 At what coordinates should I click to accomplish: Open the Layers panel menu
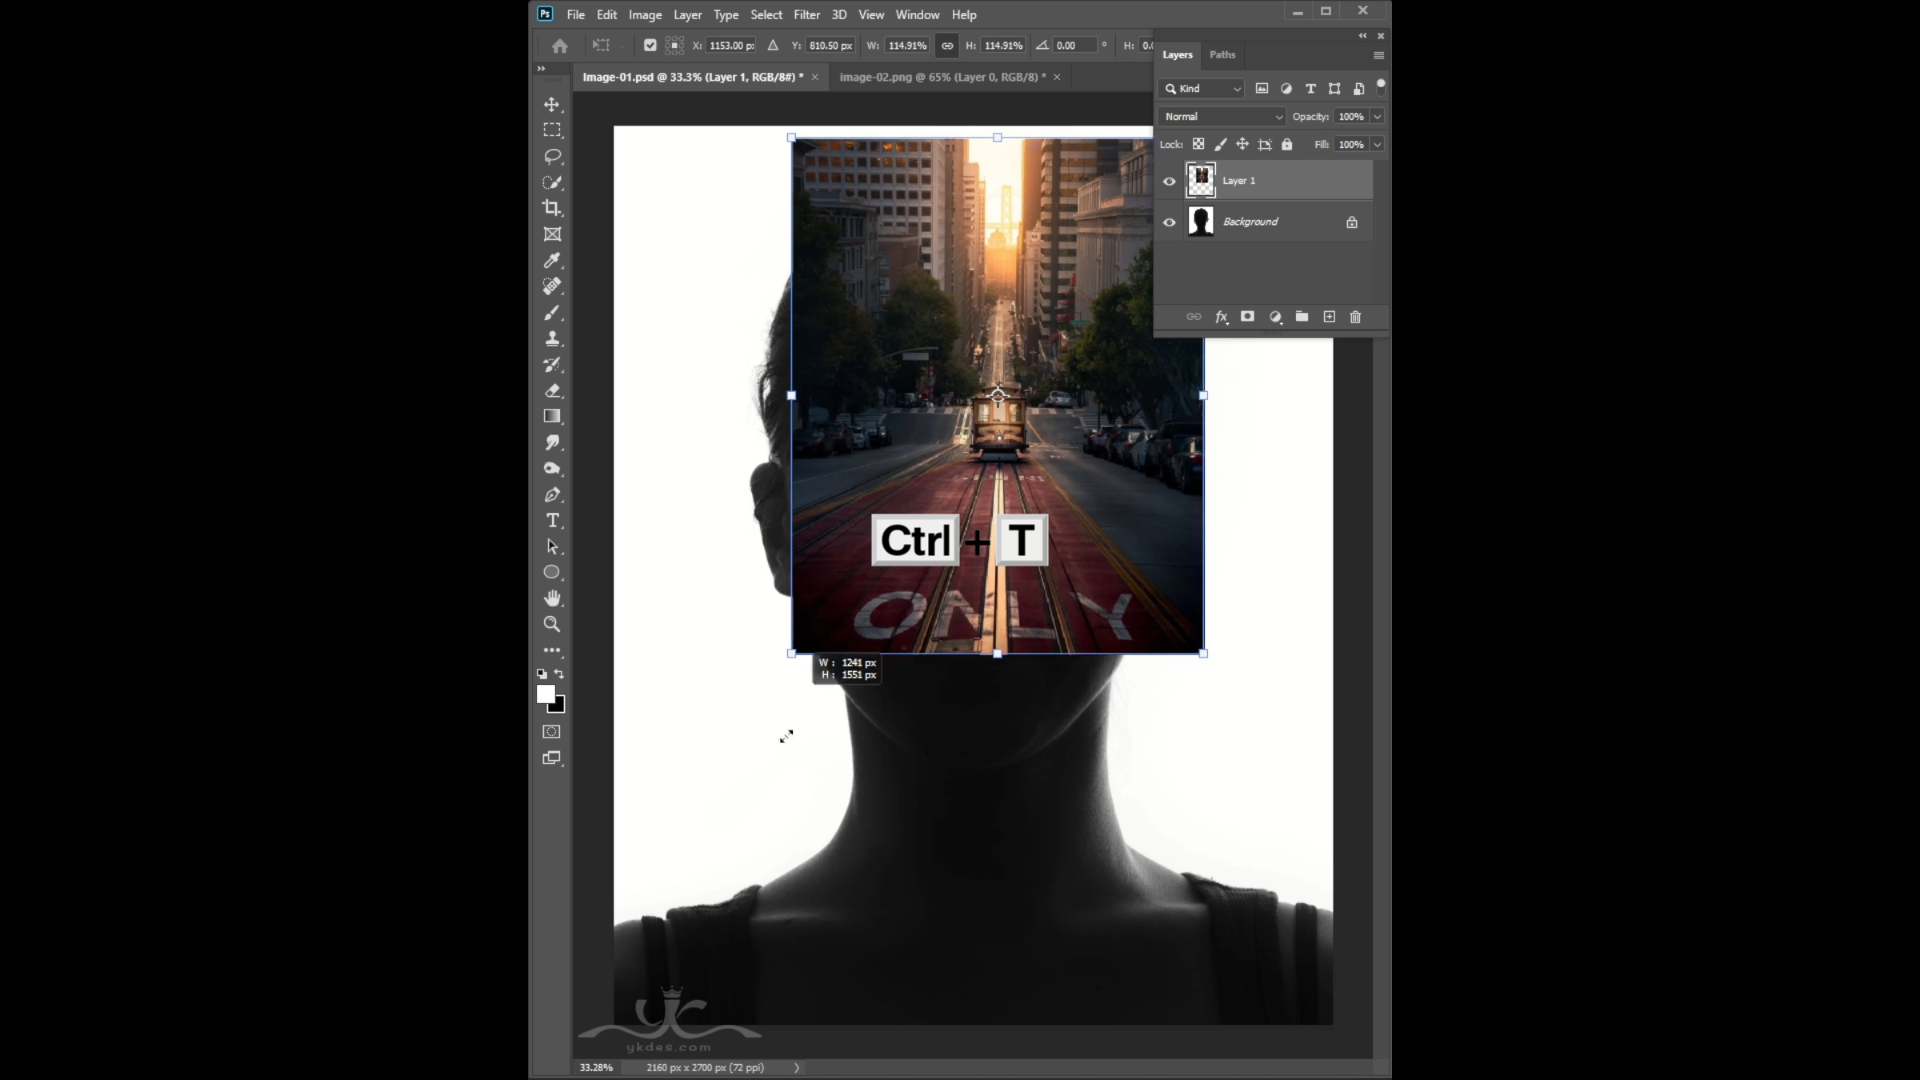coord(1379,55)
